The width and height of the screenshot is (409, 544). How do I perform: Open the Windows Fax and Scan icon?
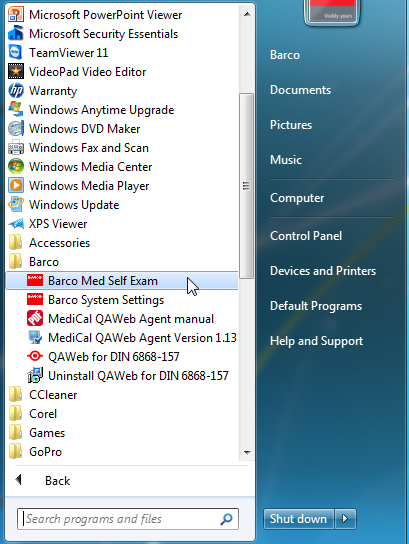tap(16, 148)
